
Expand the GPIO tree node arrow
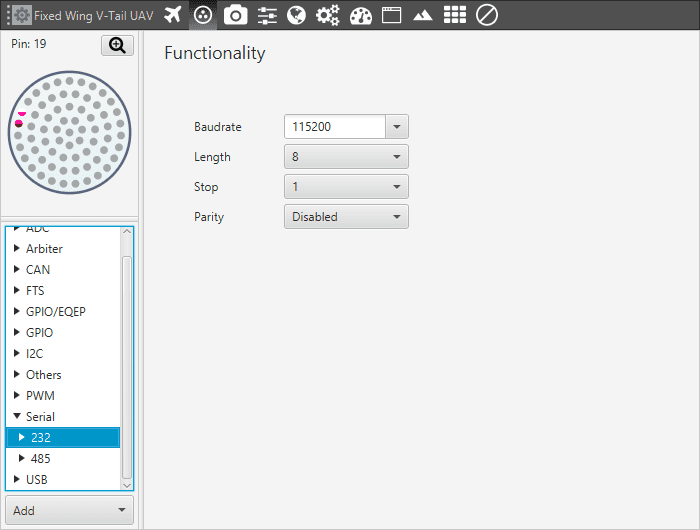(x=17, y=332)
